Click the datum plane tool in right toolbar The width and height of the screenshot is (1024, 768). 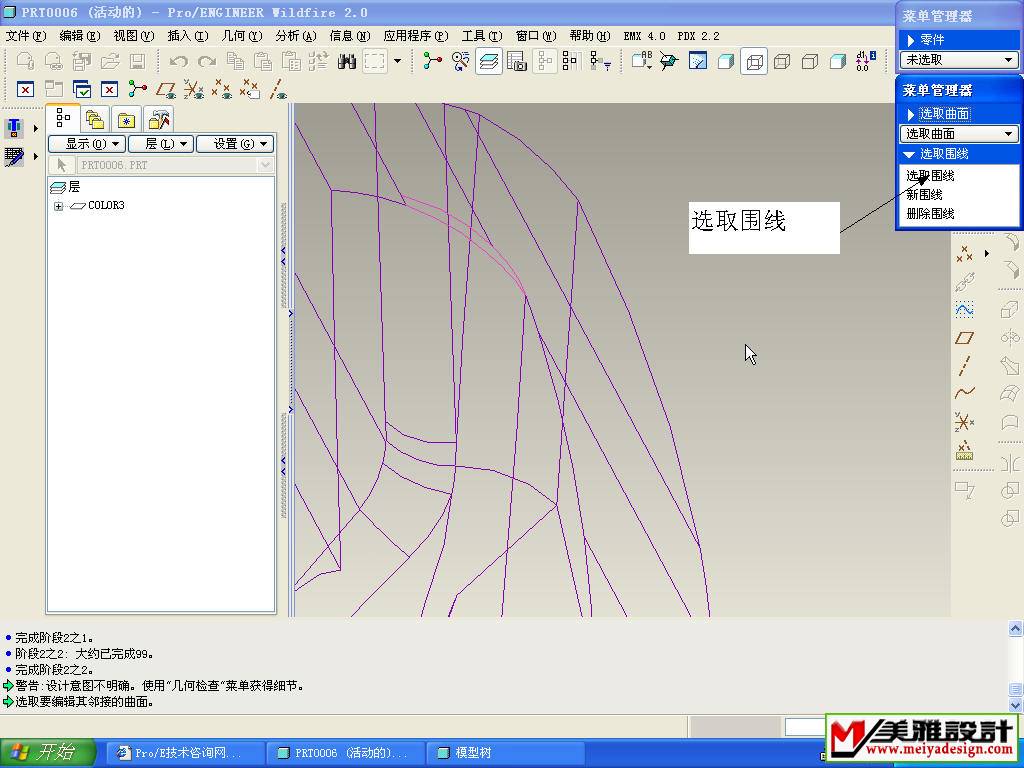point(965,338)
